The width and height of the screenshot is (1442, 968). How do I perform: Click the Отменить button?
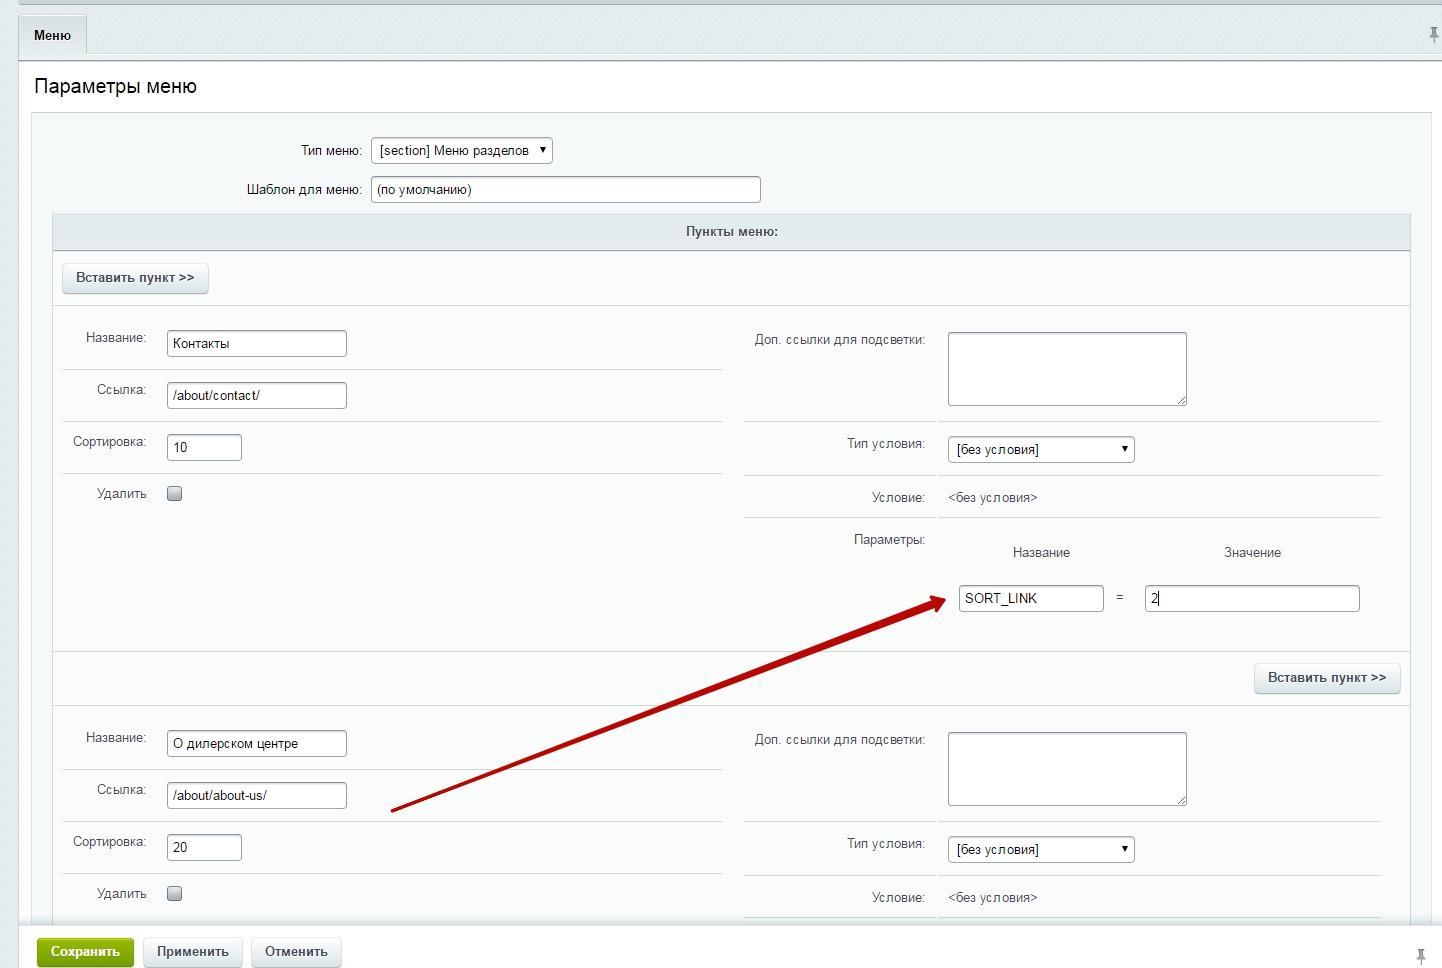click(x=296, y=952)
